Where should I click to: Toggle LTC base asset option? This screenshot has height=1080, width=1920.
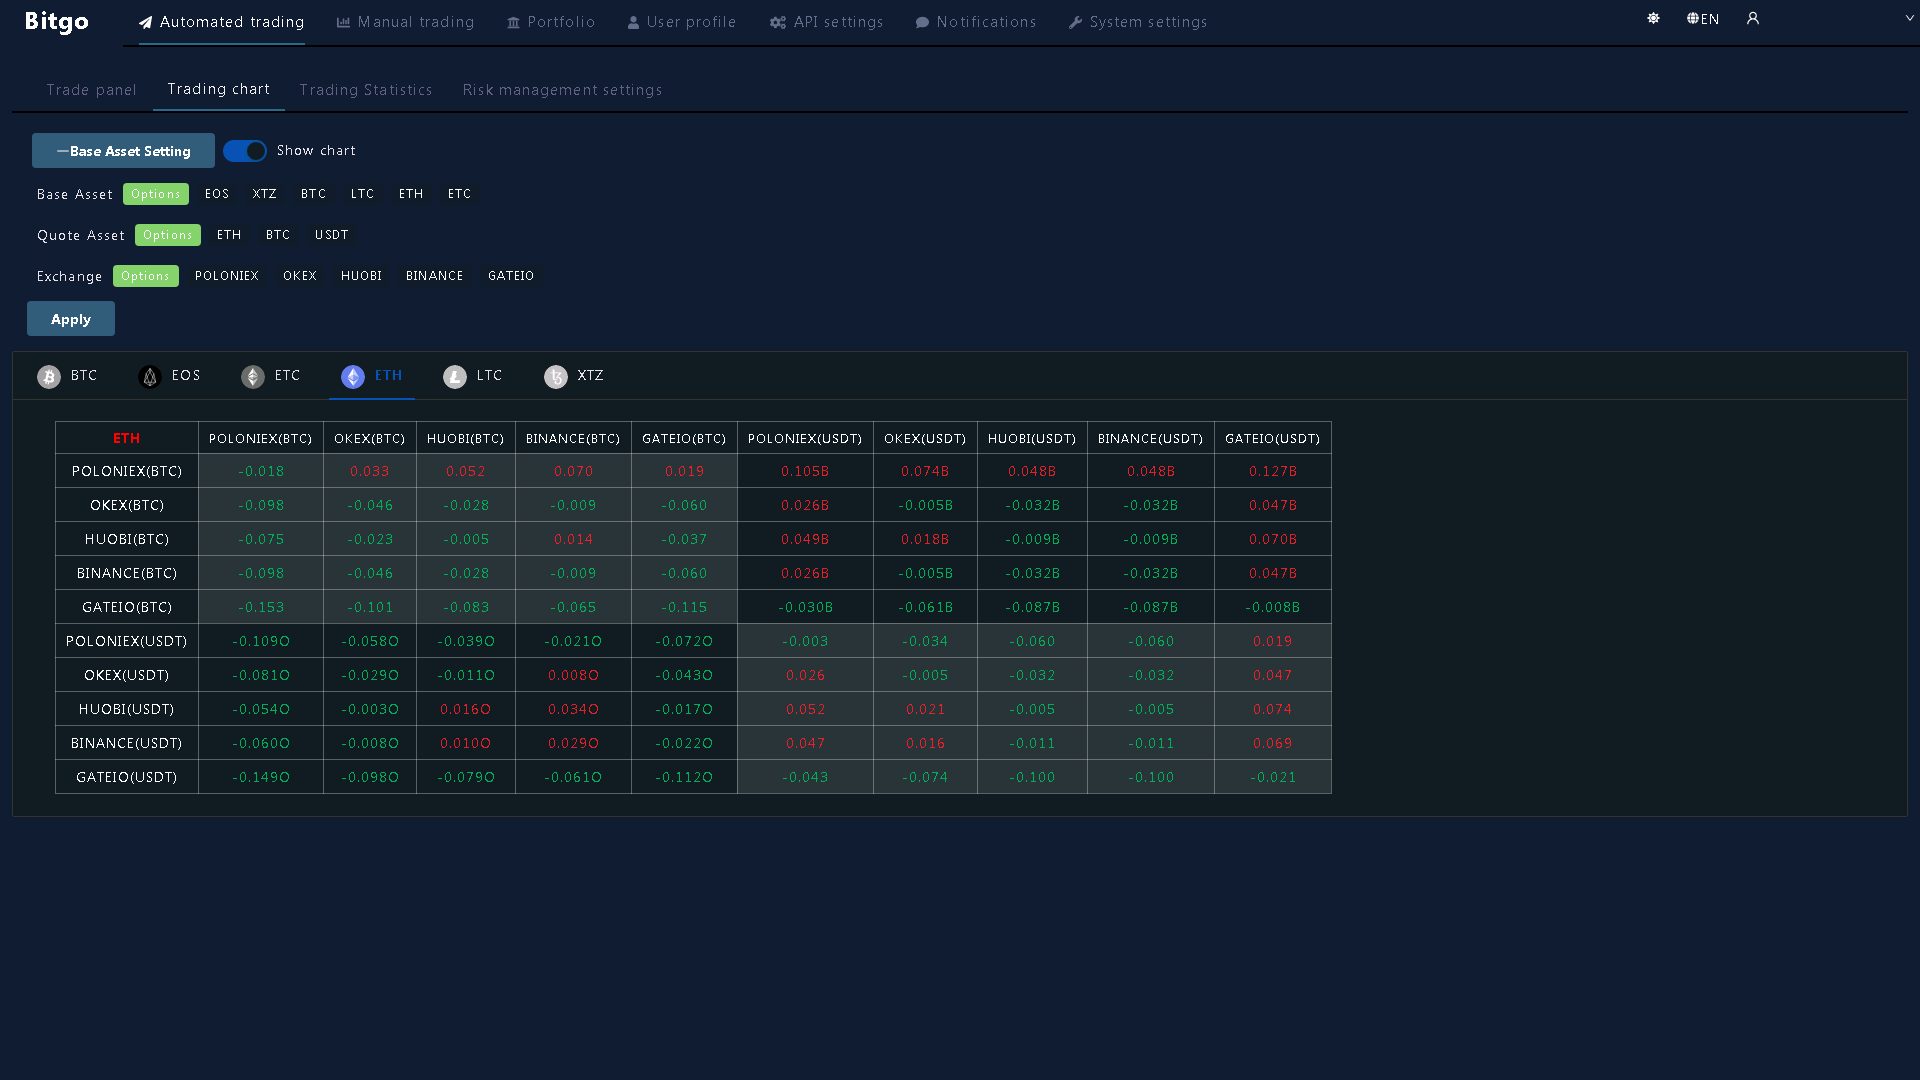pyautogui.click(x=363, y=194)
